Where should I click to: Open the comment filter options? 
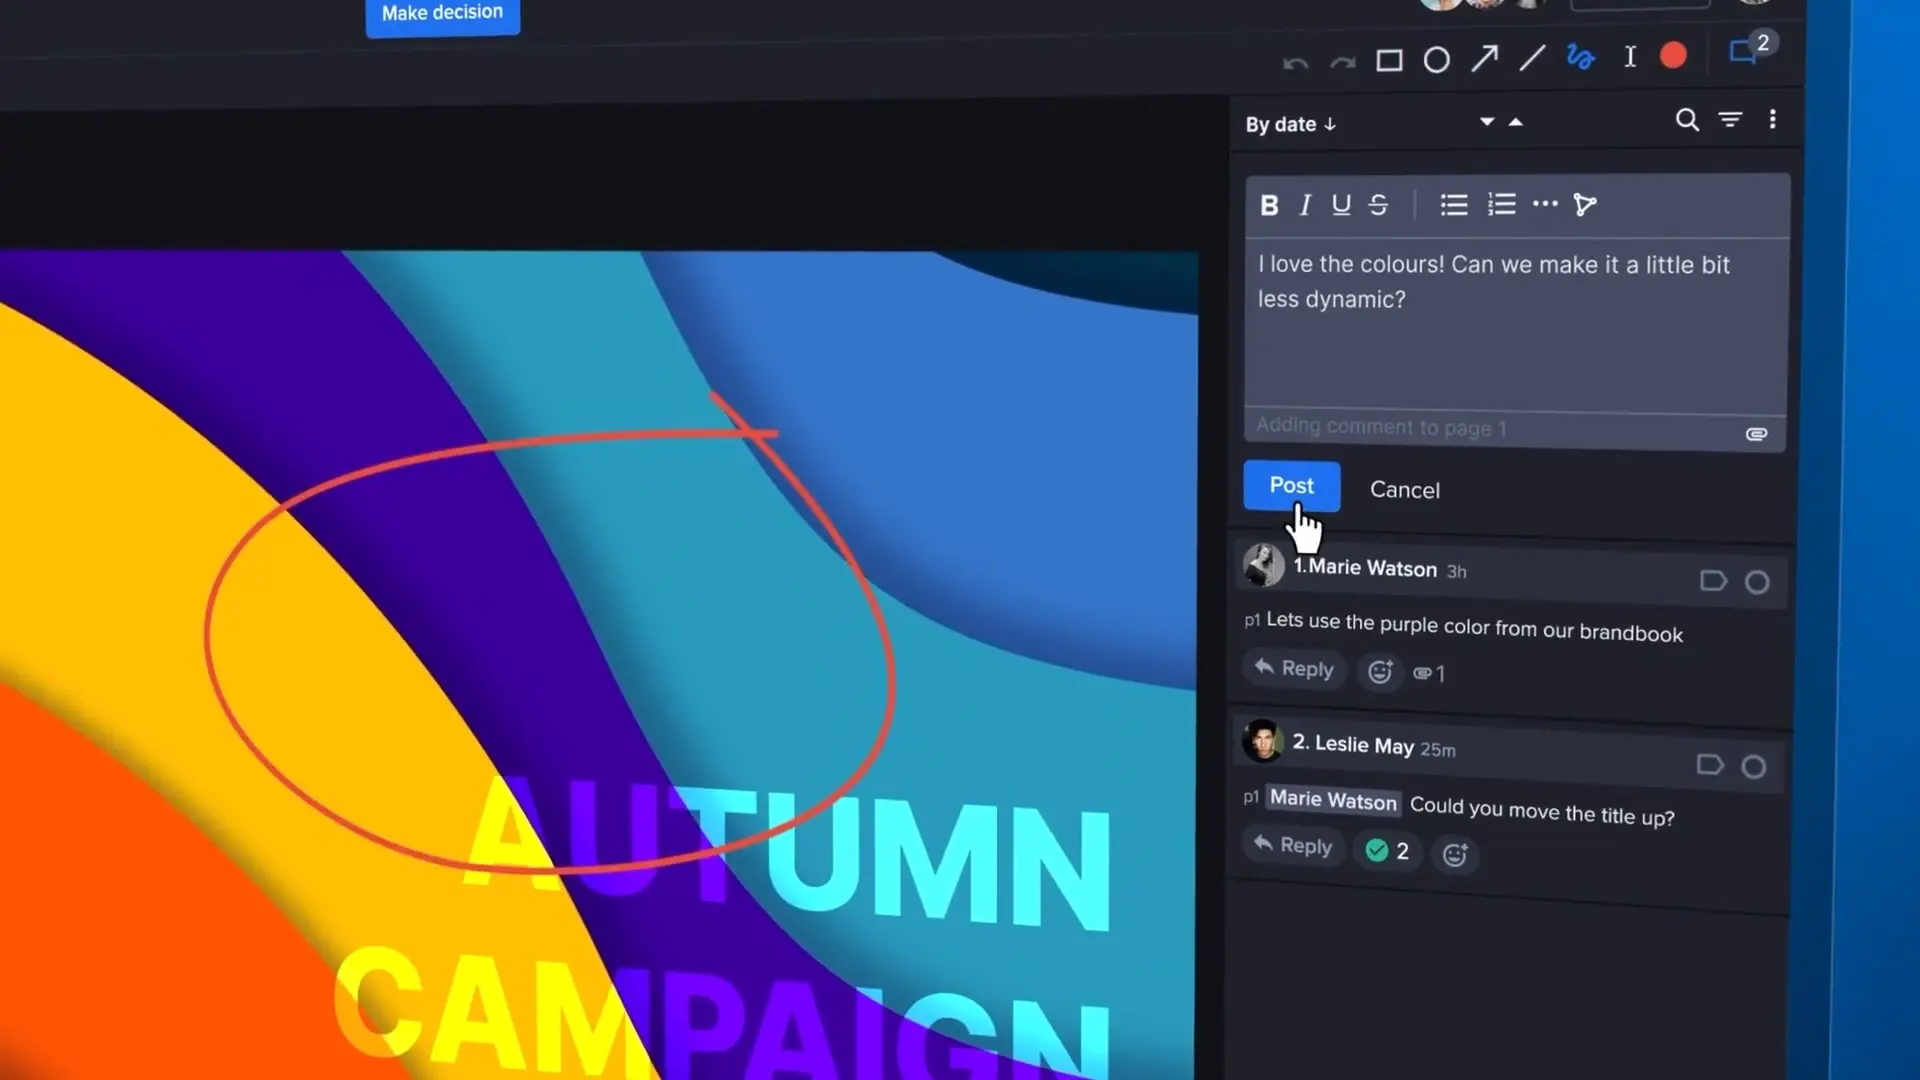coord(1730,120)
